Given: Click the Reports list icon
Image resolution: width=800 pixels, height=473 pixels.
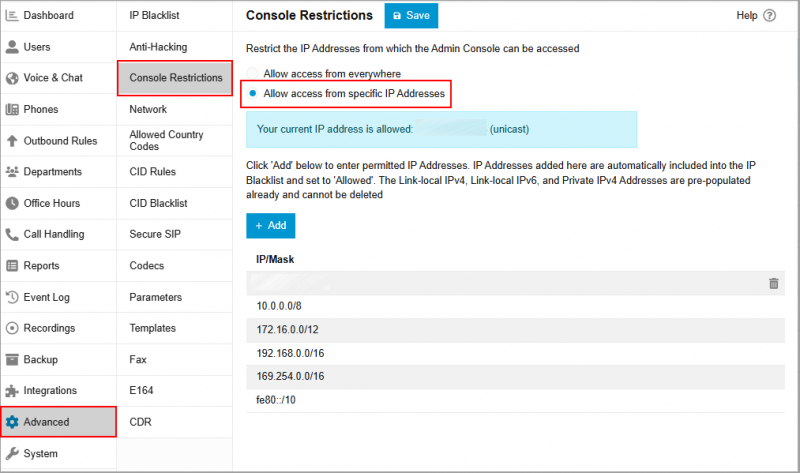Looking at the screenshot, I should (x=12, y=266).
